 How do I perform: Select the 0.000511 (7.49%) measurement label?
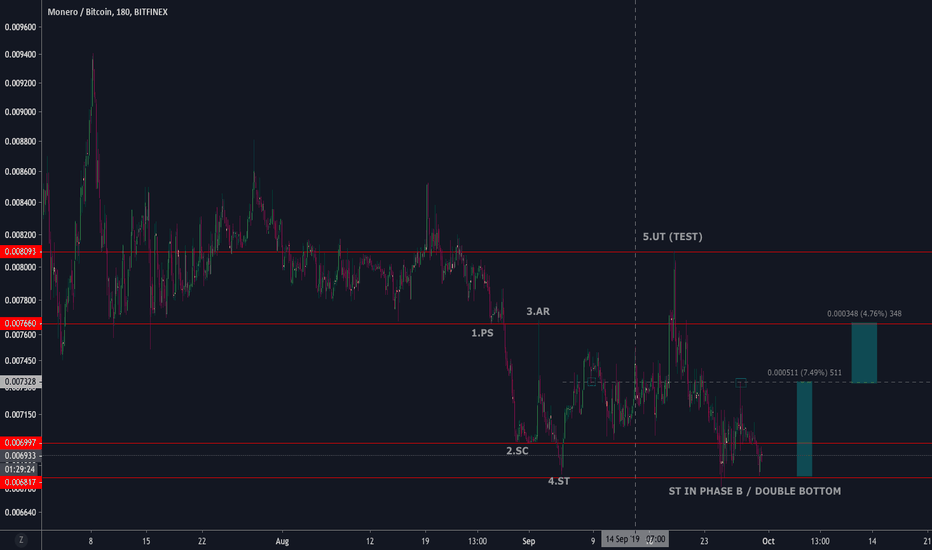[804, 373]
